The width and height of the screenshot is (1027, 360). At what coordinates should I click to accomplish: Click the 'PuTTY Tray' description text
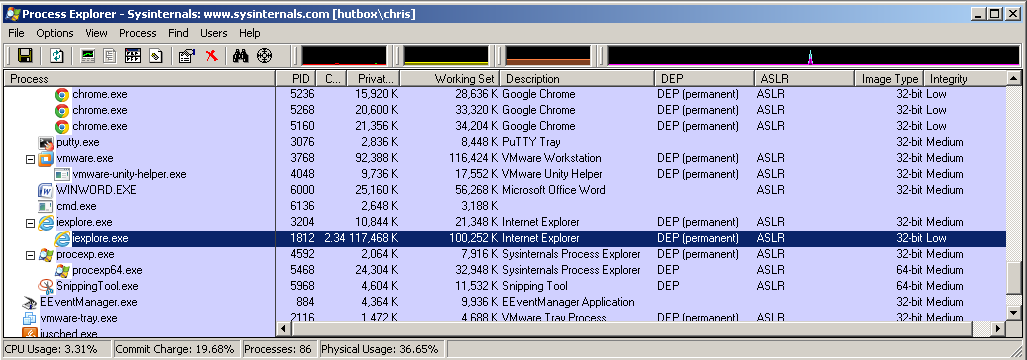pyautogui.click(x=531, y=142)
